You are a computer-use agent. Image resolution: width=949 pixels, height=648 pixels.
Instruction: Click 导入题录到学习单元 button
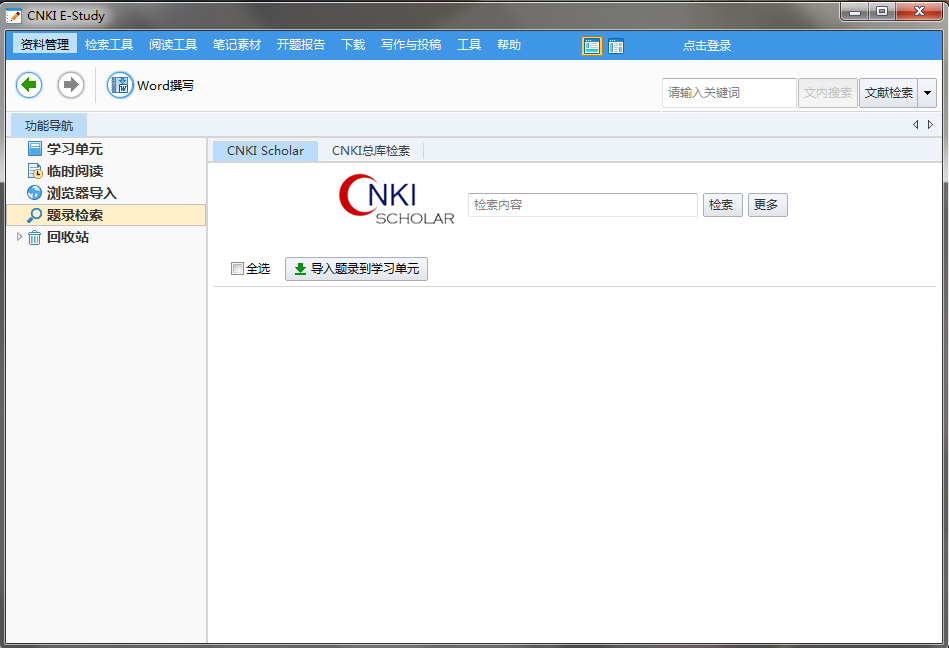click(356, 269)
